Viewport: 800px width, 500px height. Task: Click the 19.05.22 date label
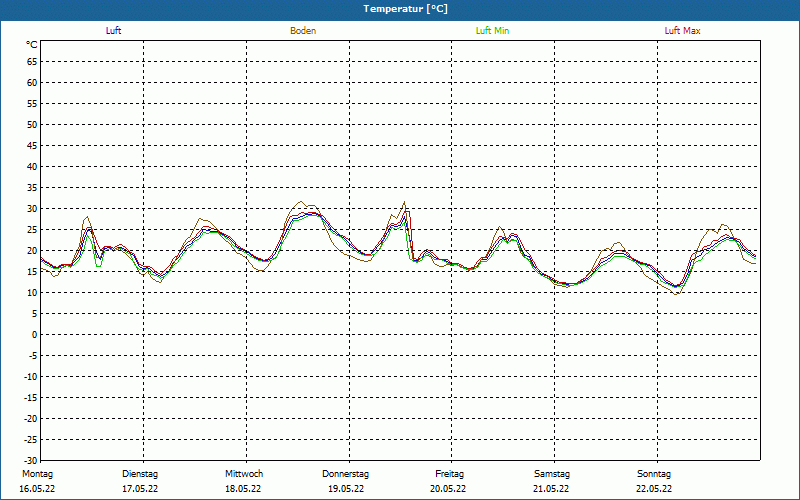346,489
